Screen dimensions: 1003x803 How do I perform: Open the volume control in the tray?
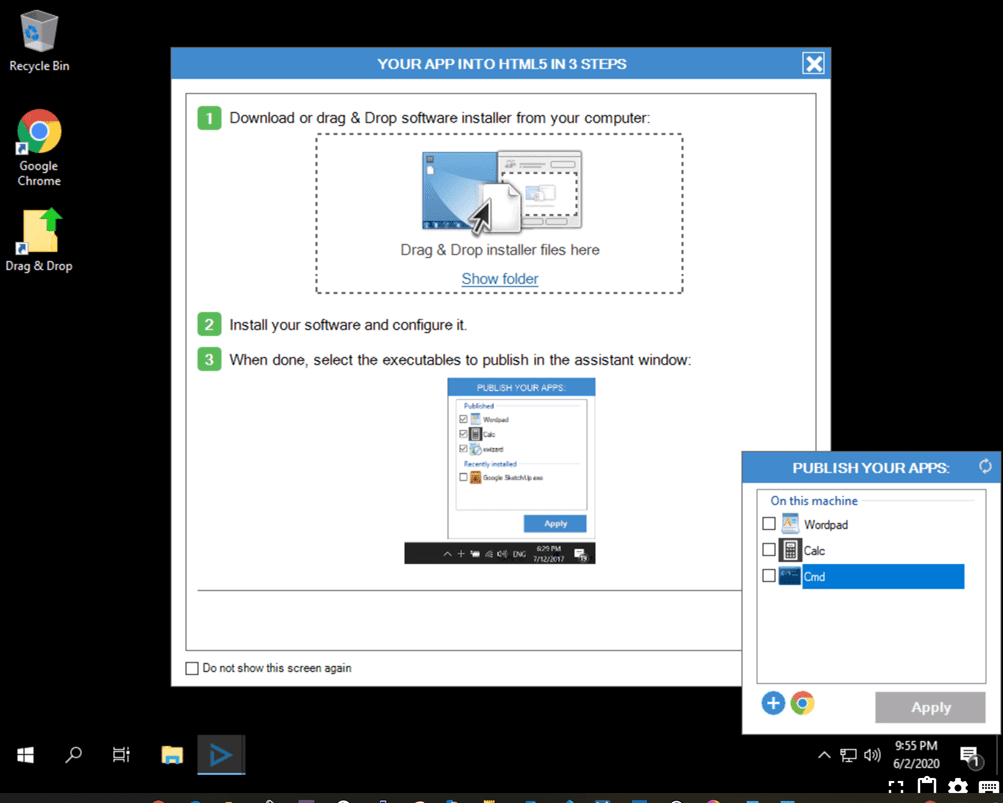point(871,755)
